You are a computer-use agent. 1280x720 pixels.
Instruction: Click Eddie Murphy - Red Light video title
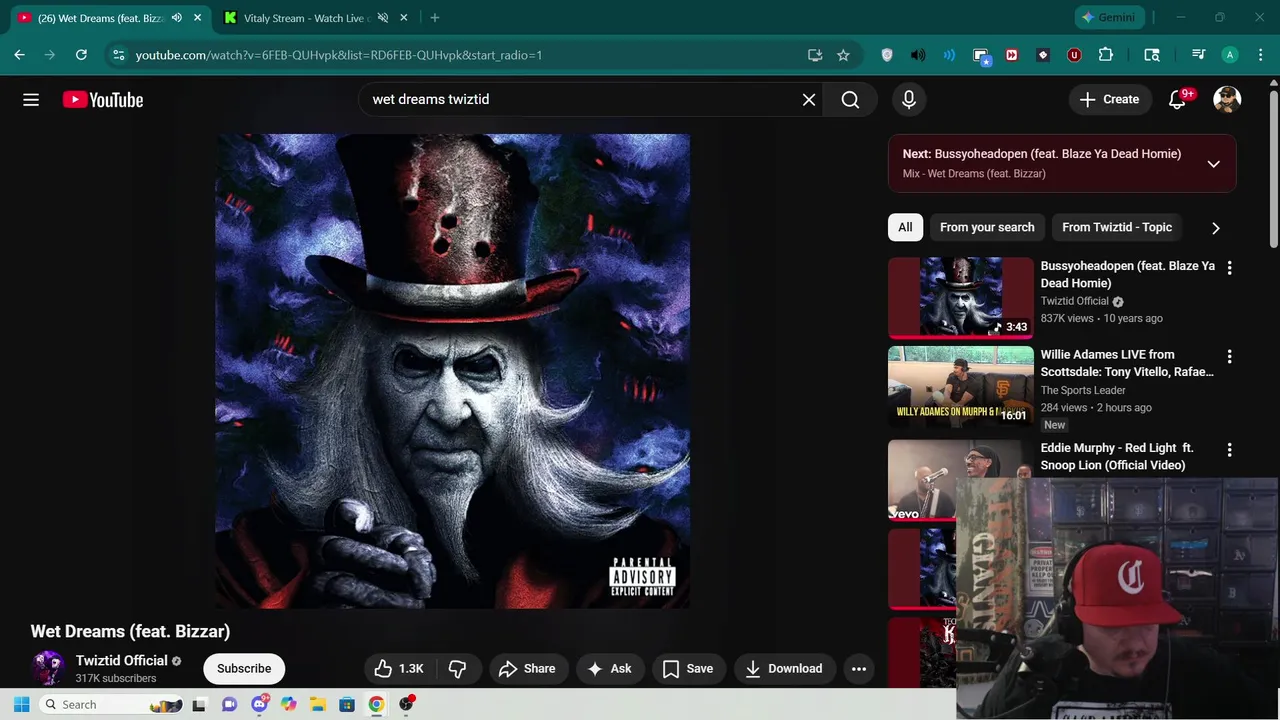[x=1117, y=457]
